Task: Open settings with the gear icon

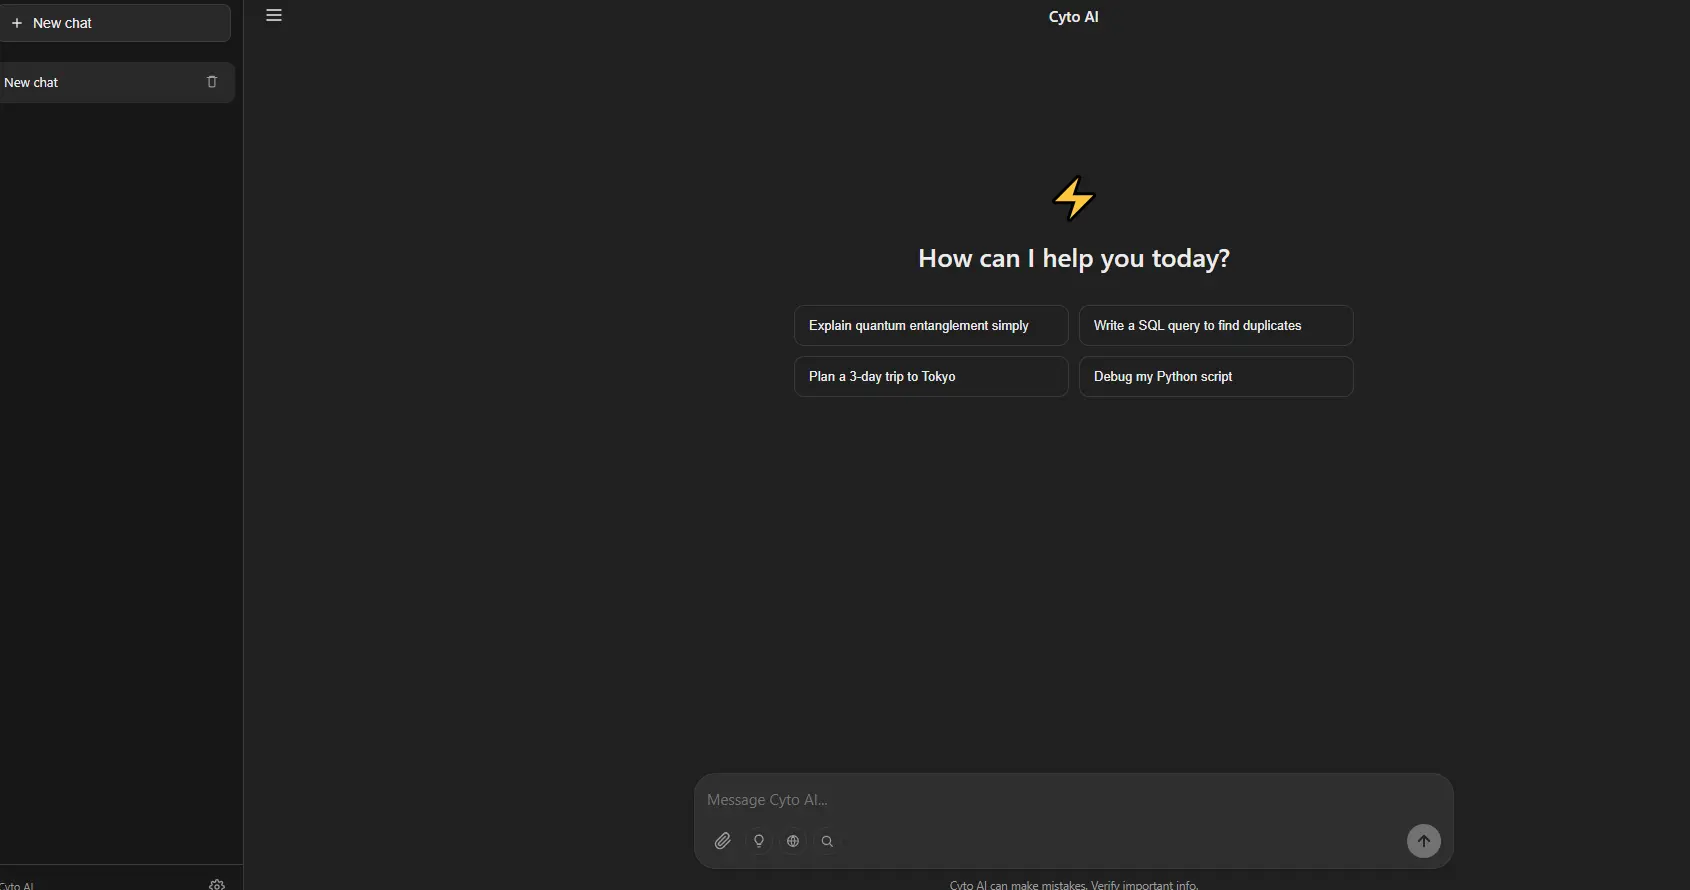Action: click(x=217, y=885)
